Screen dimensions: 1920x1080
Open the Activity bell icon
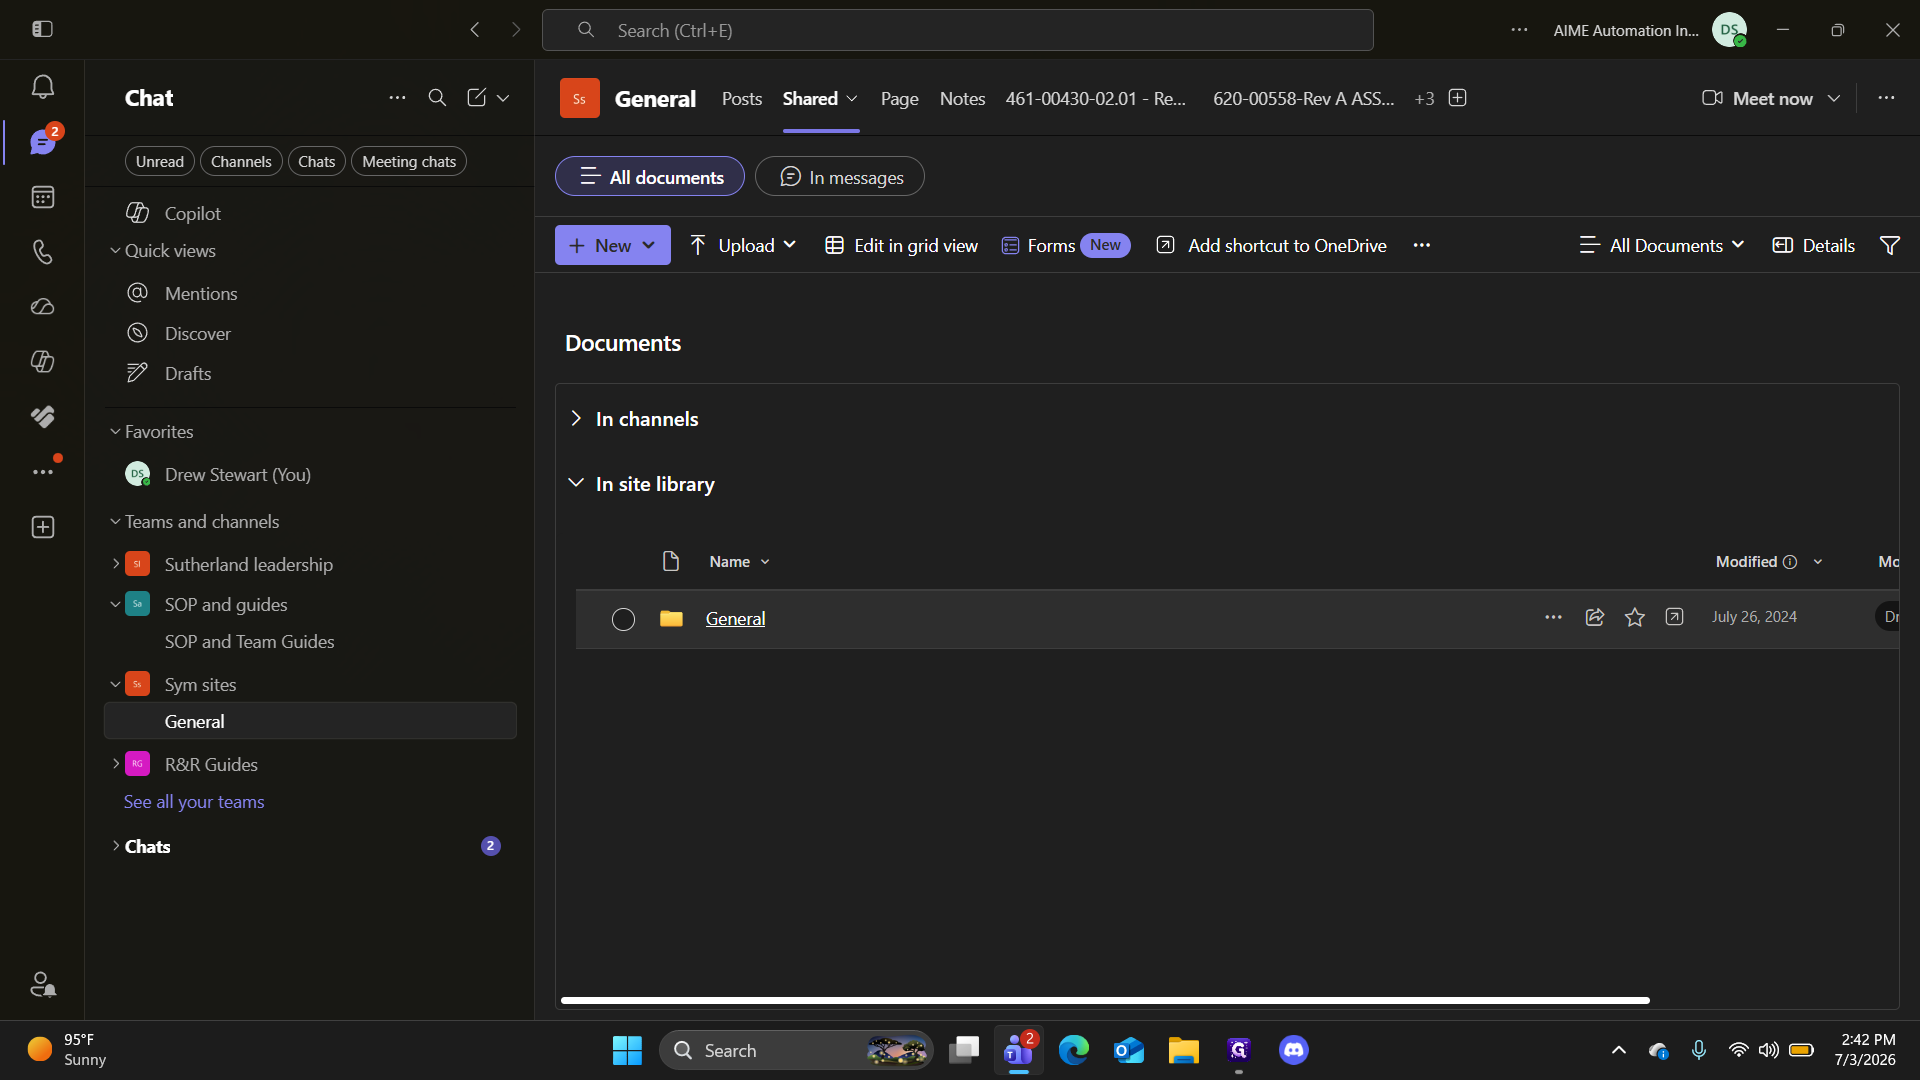pyautogui.click(x=42, y=87)
